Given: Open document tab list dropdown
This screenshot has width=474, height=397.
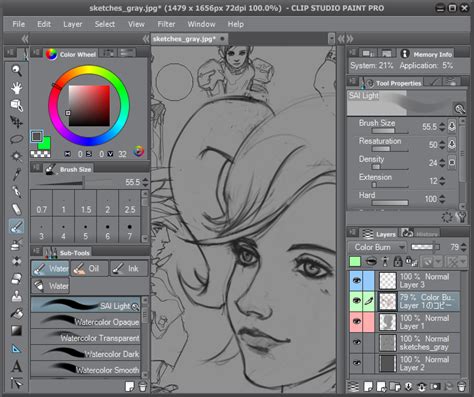Looking at the screenshot, I should coord(331,39).
